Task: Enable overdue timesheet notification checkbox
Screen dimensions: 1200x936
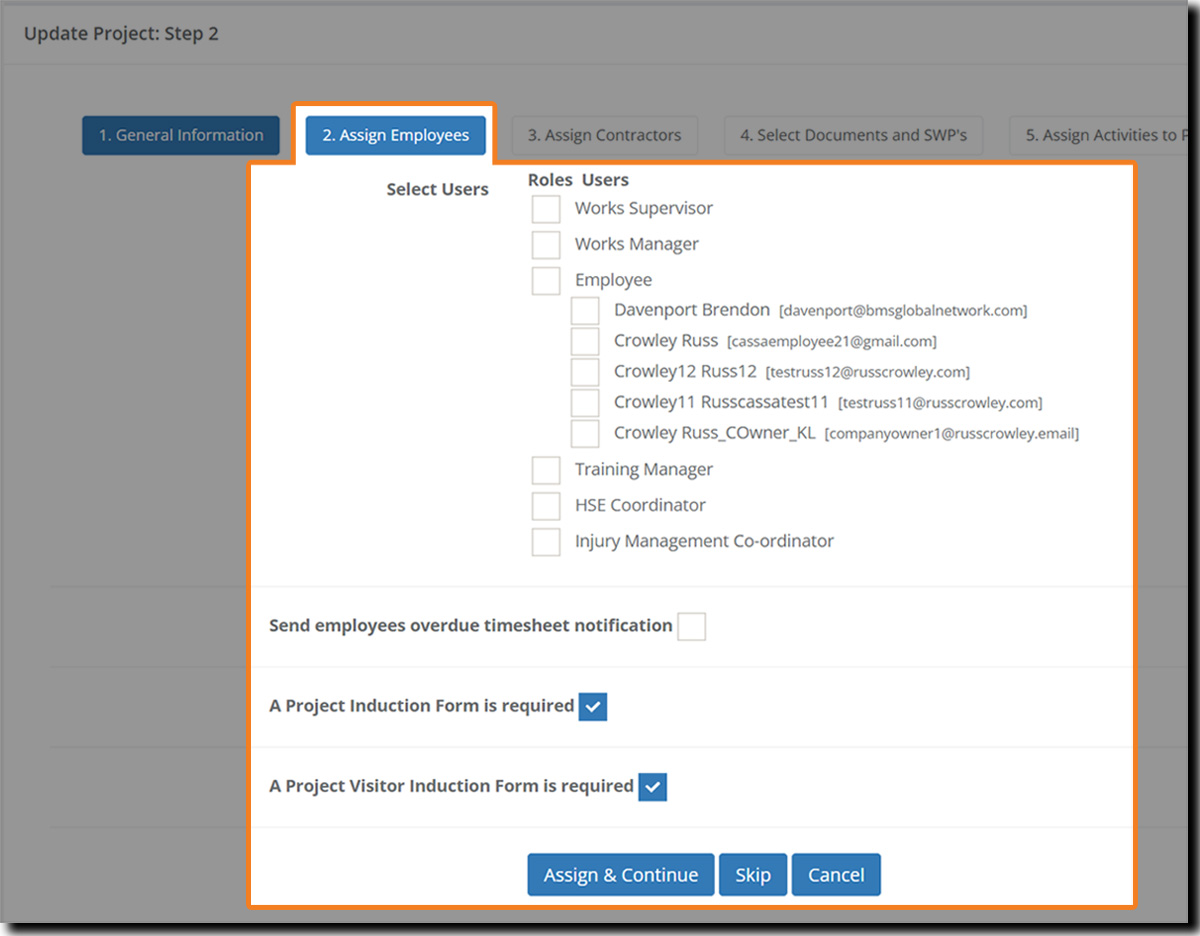Action: pos(692,627)
